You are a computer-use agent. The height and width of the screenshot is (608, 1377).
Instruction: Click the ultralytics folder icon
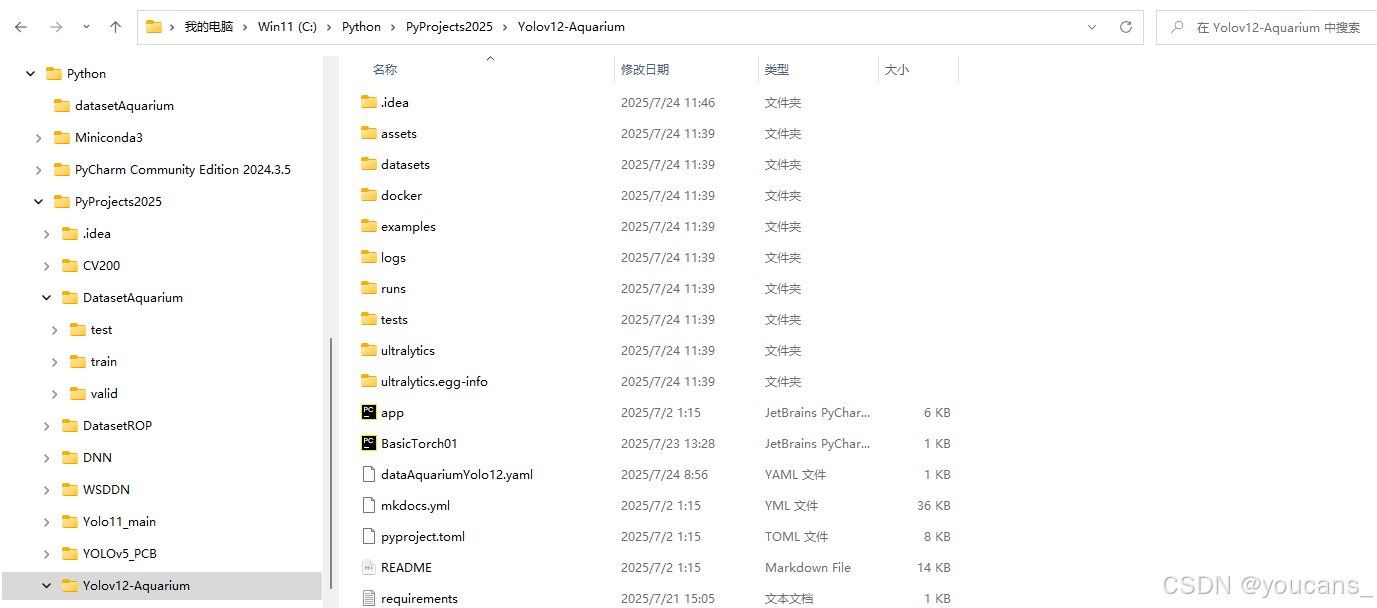click(369, 350)
